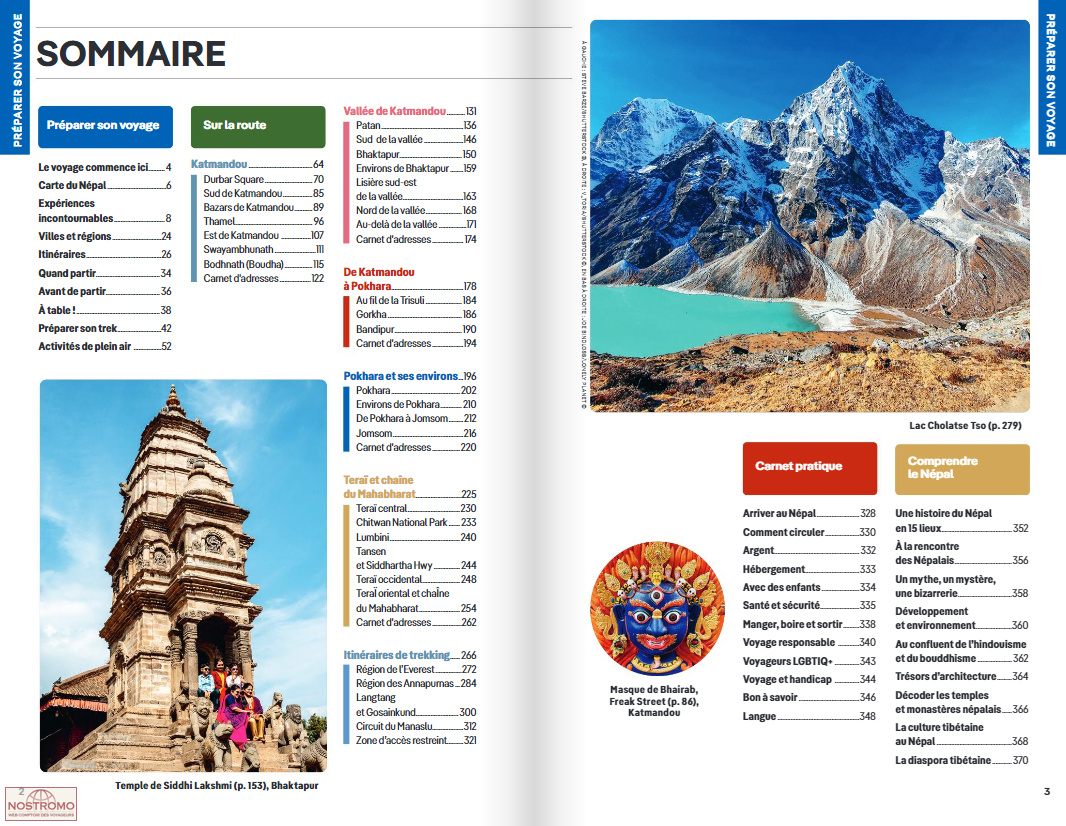Select the 'Swayambhunath' entry
The height and width of the screenshot is (826, 1066).
(264, 249)
